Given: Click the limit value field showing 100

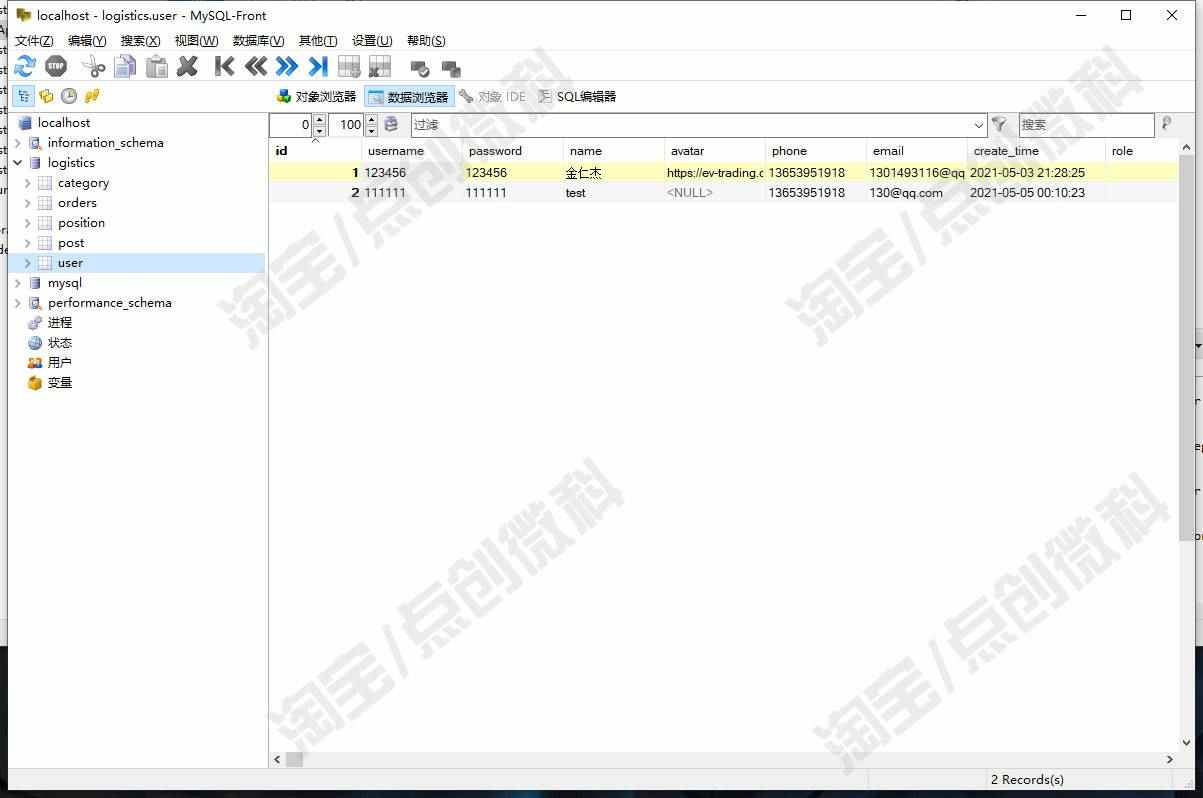Looking at the screenshot, I should 346,125.
